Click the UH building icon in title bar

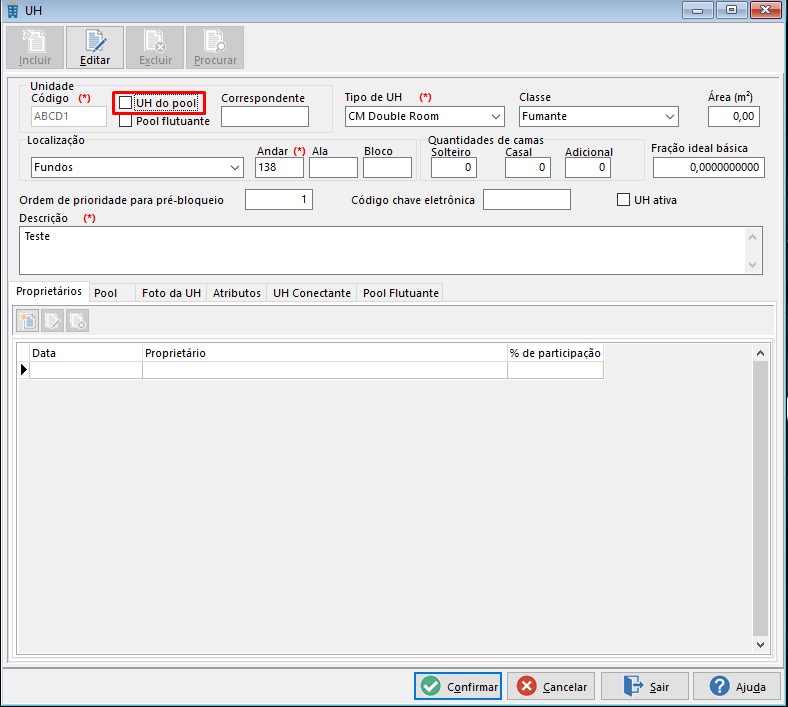point(13,11)
